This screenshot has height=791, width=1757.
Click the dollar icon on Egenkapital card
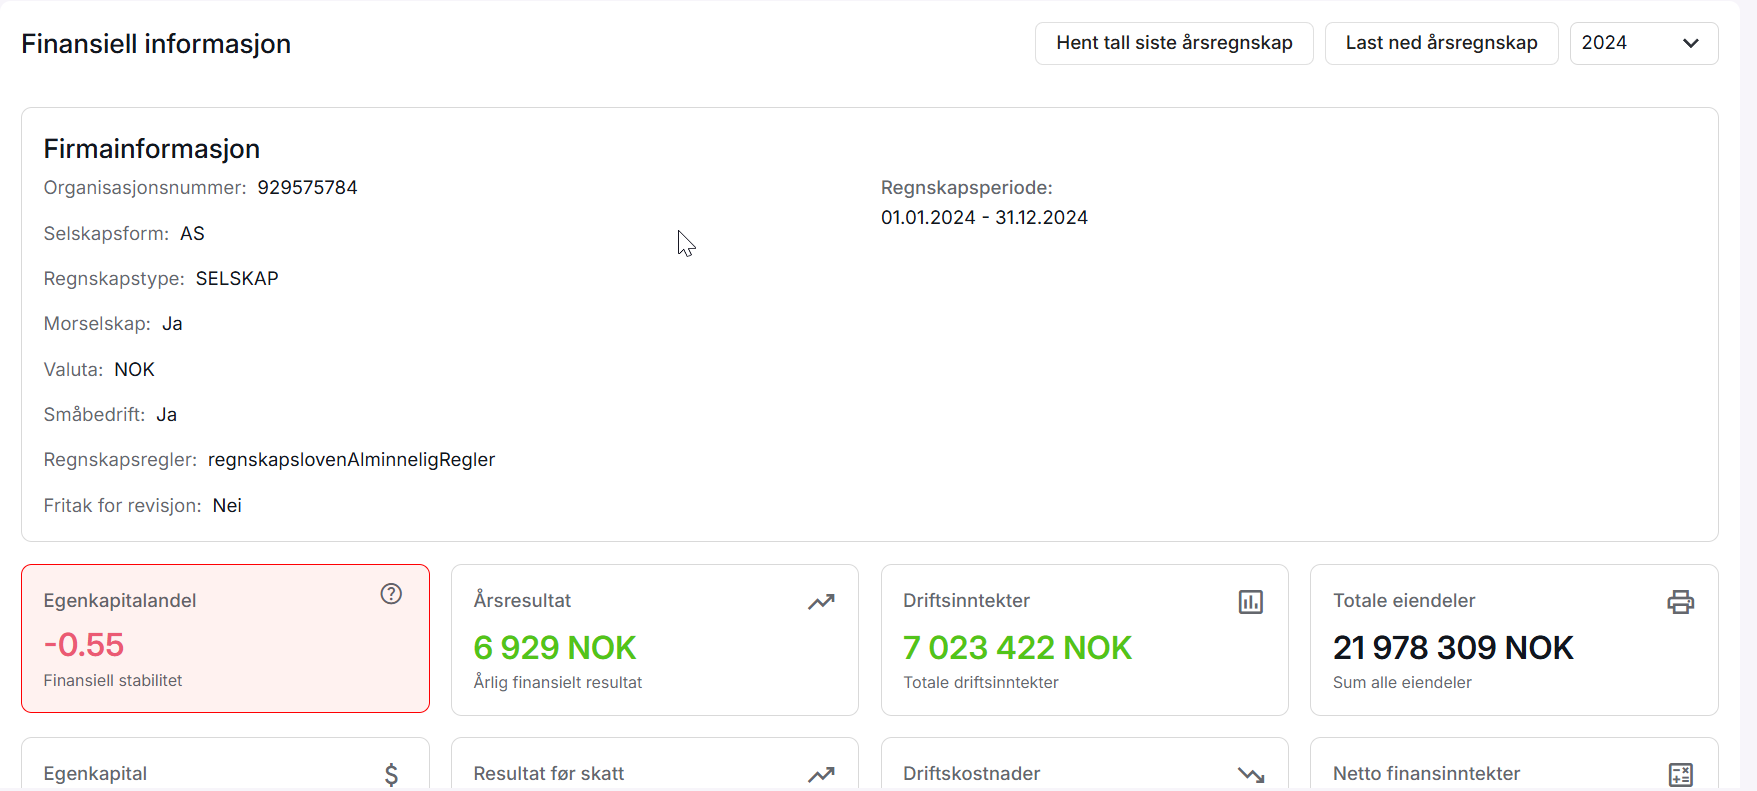391,774
